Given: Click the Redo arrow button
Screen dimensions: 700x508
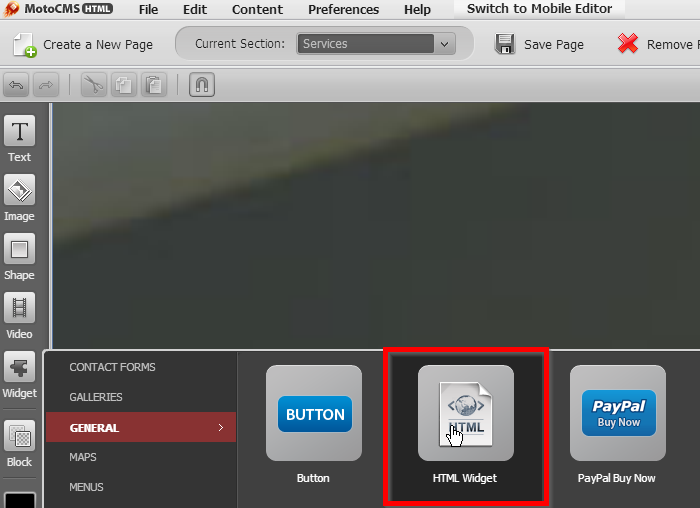Looking at the screenshot, I should (x=46, y=84).
